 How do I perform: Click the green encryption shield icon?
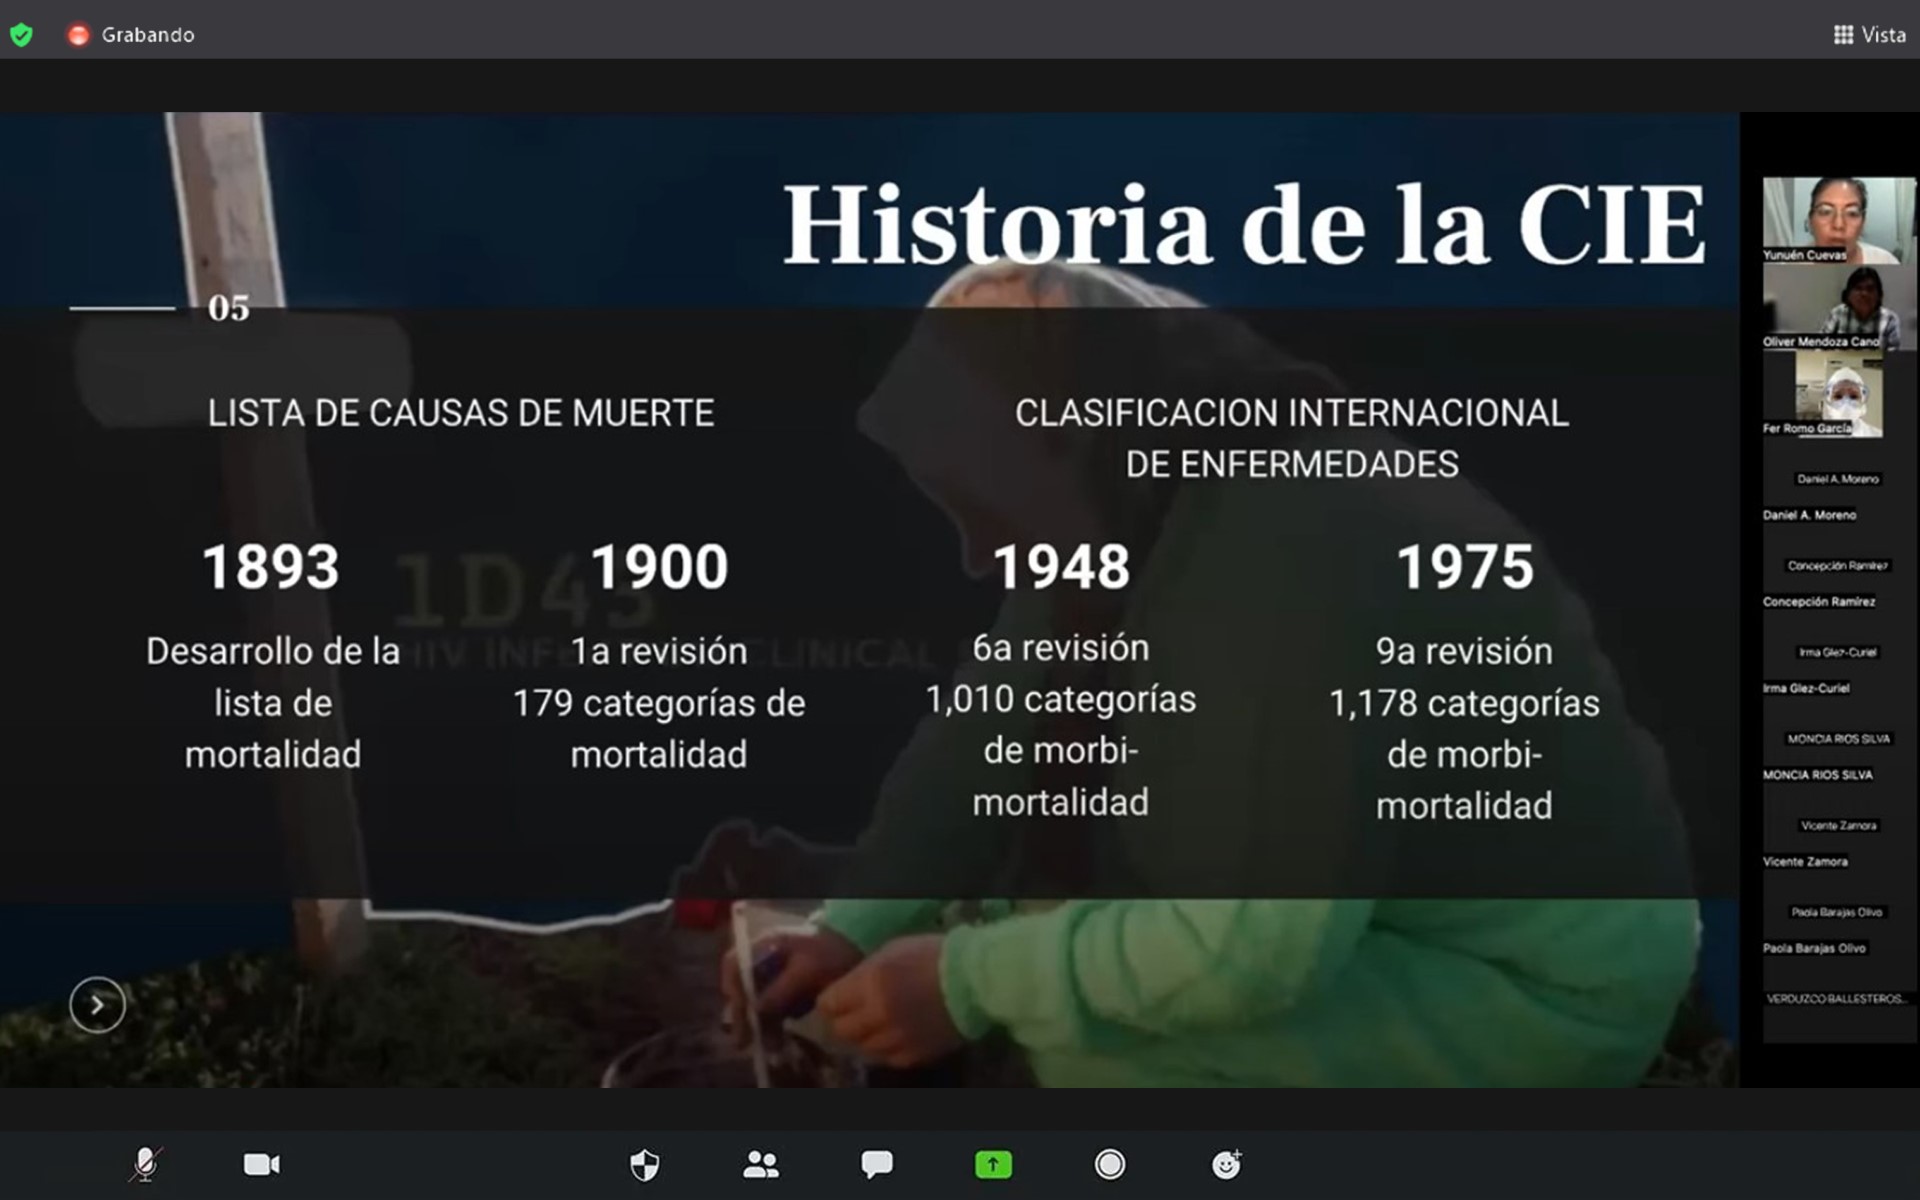(x=21, y=35)
